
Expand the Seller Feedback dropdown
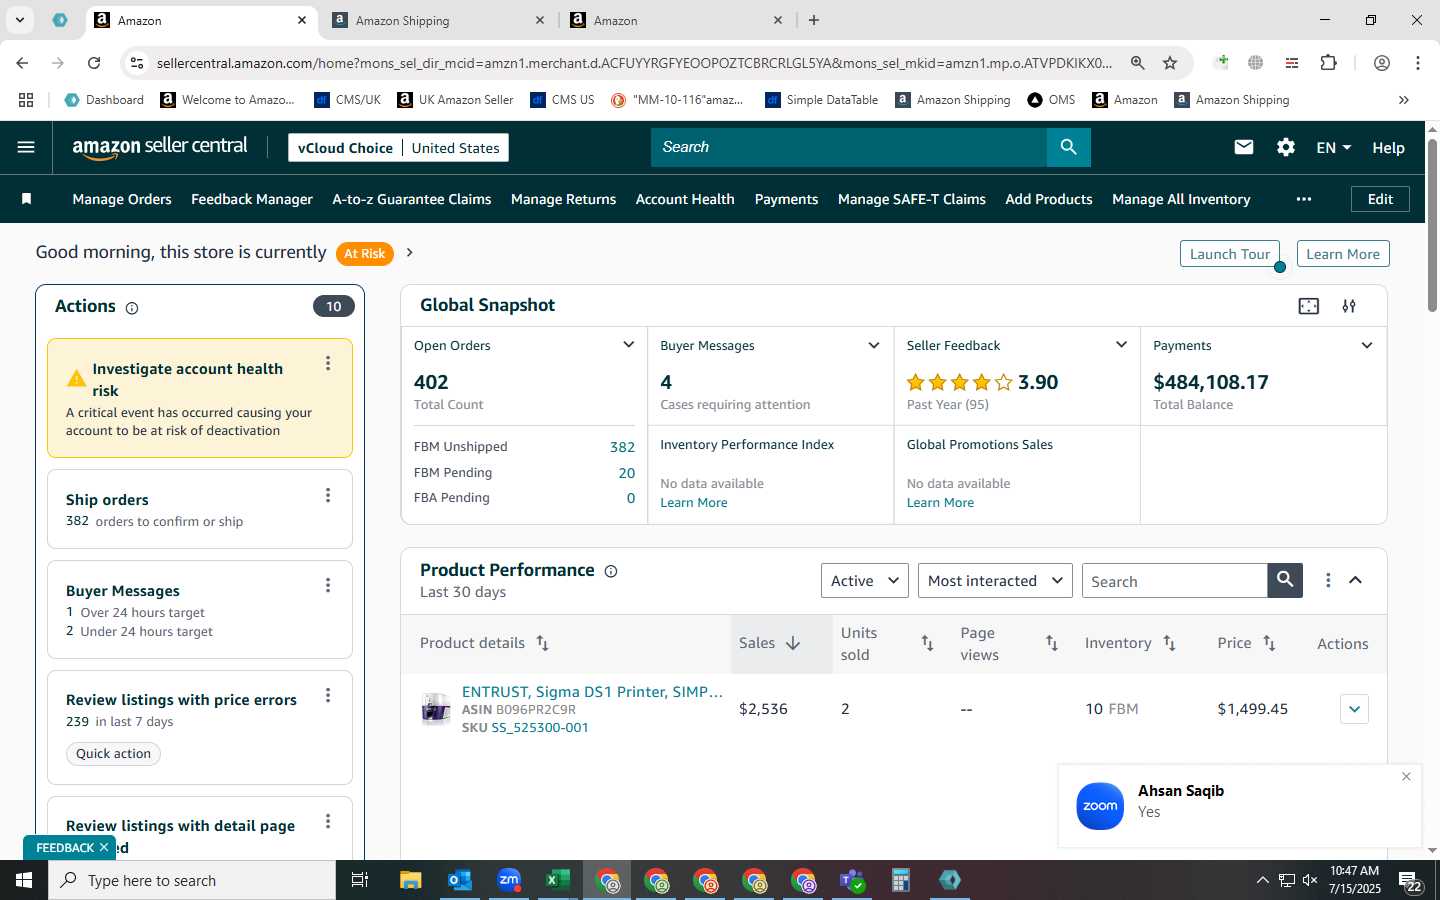point(1121,345)
